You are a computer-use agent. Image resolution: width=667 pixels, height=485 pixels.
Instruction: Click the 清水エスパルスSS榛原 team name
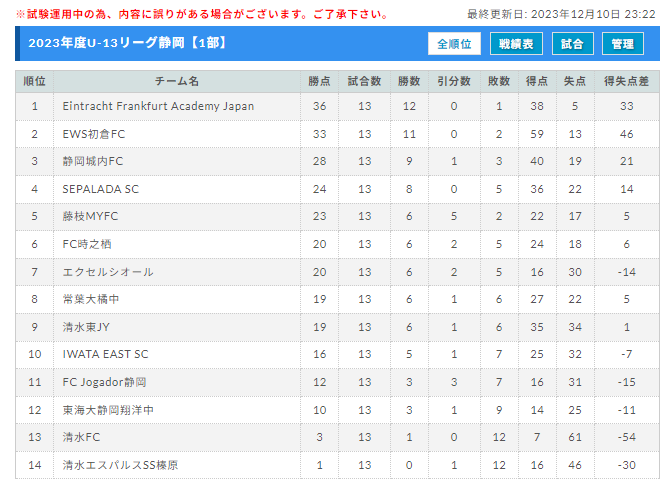click(120, 465)
